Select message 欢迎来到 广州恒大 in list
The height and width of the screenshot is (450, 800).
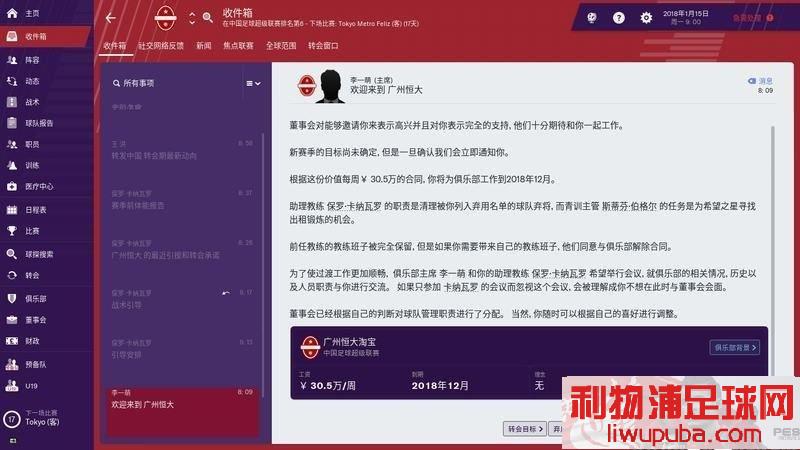click(183, 410)
